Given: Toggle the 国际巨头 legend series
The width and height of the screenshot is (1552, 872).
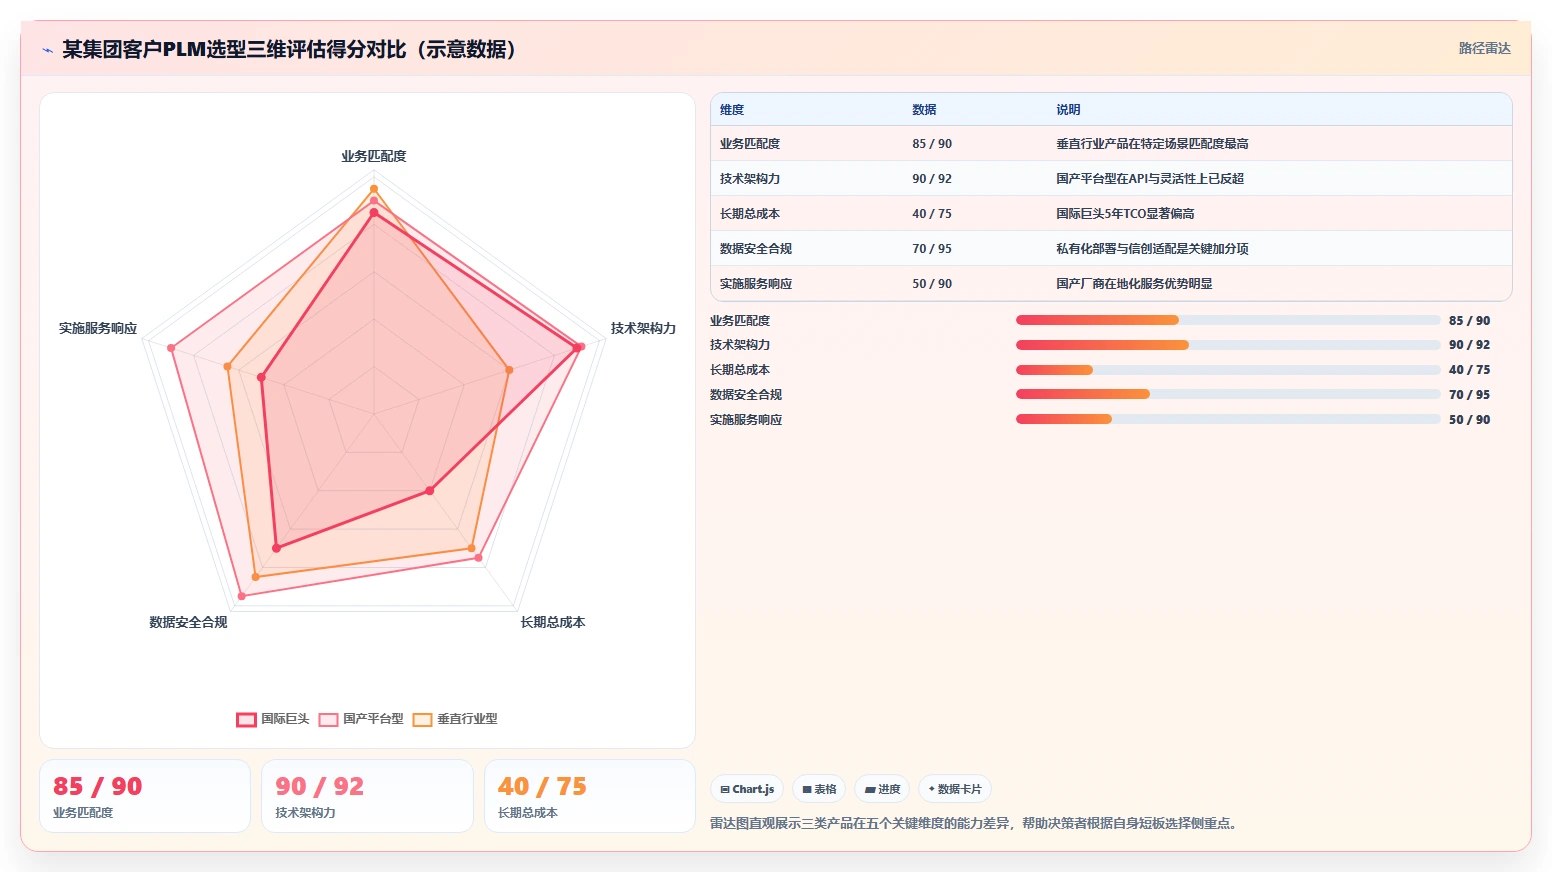Looking at the screenshot, I should click(273, 719).
